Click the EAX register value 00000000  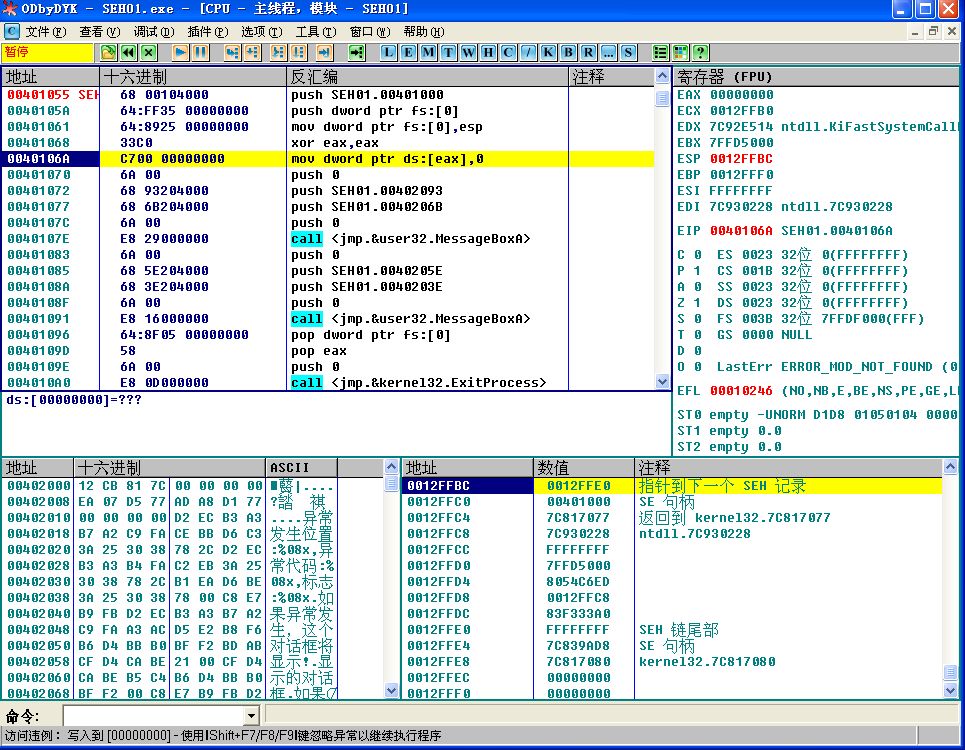(x=742, y=95)
